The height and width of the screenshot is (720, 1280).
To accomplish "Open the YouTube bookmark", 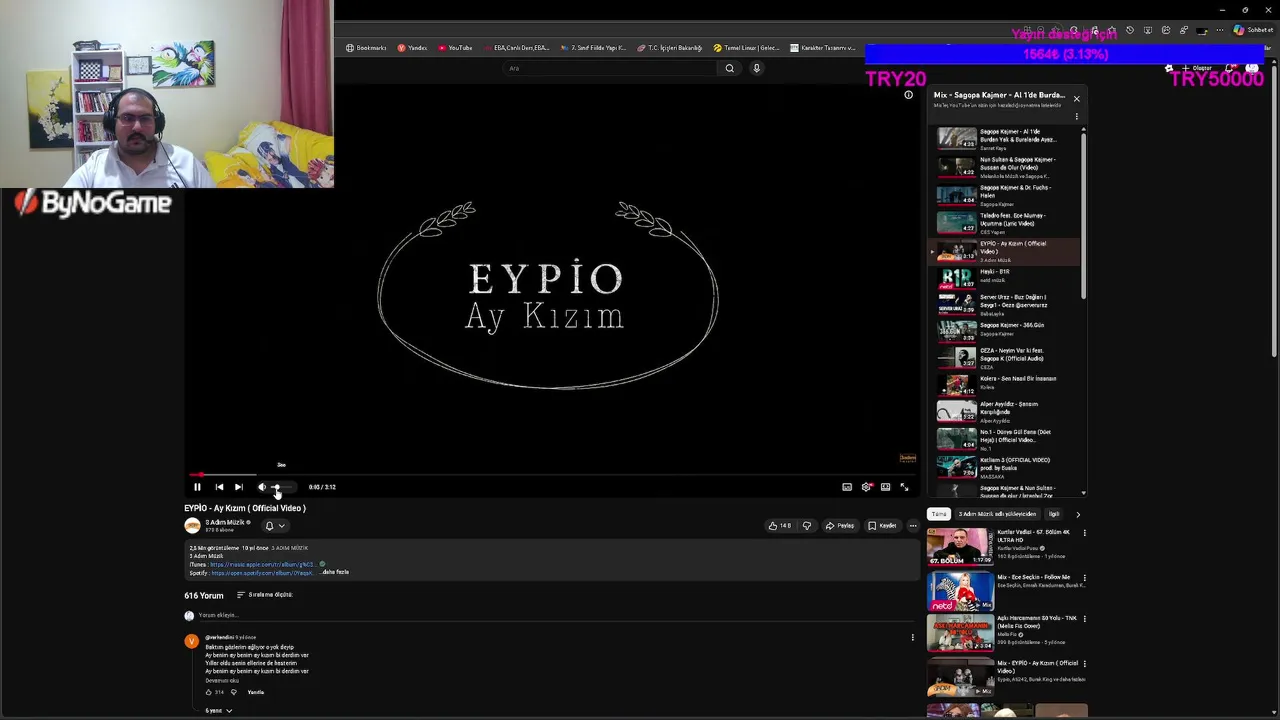I will 455,48.
